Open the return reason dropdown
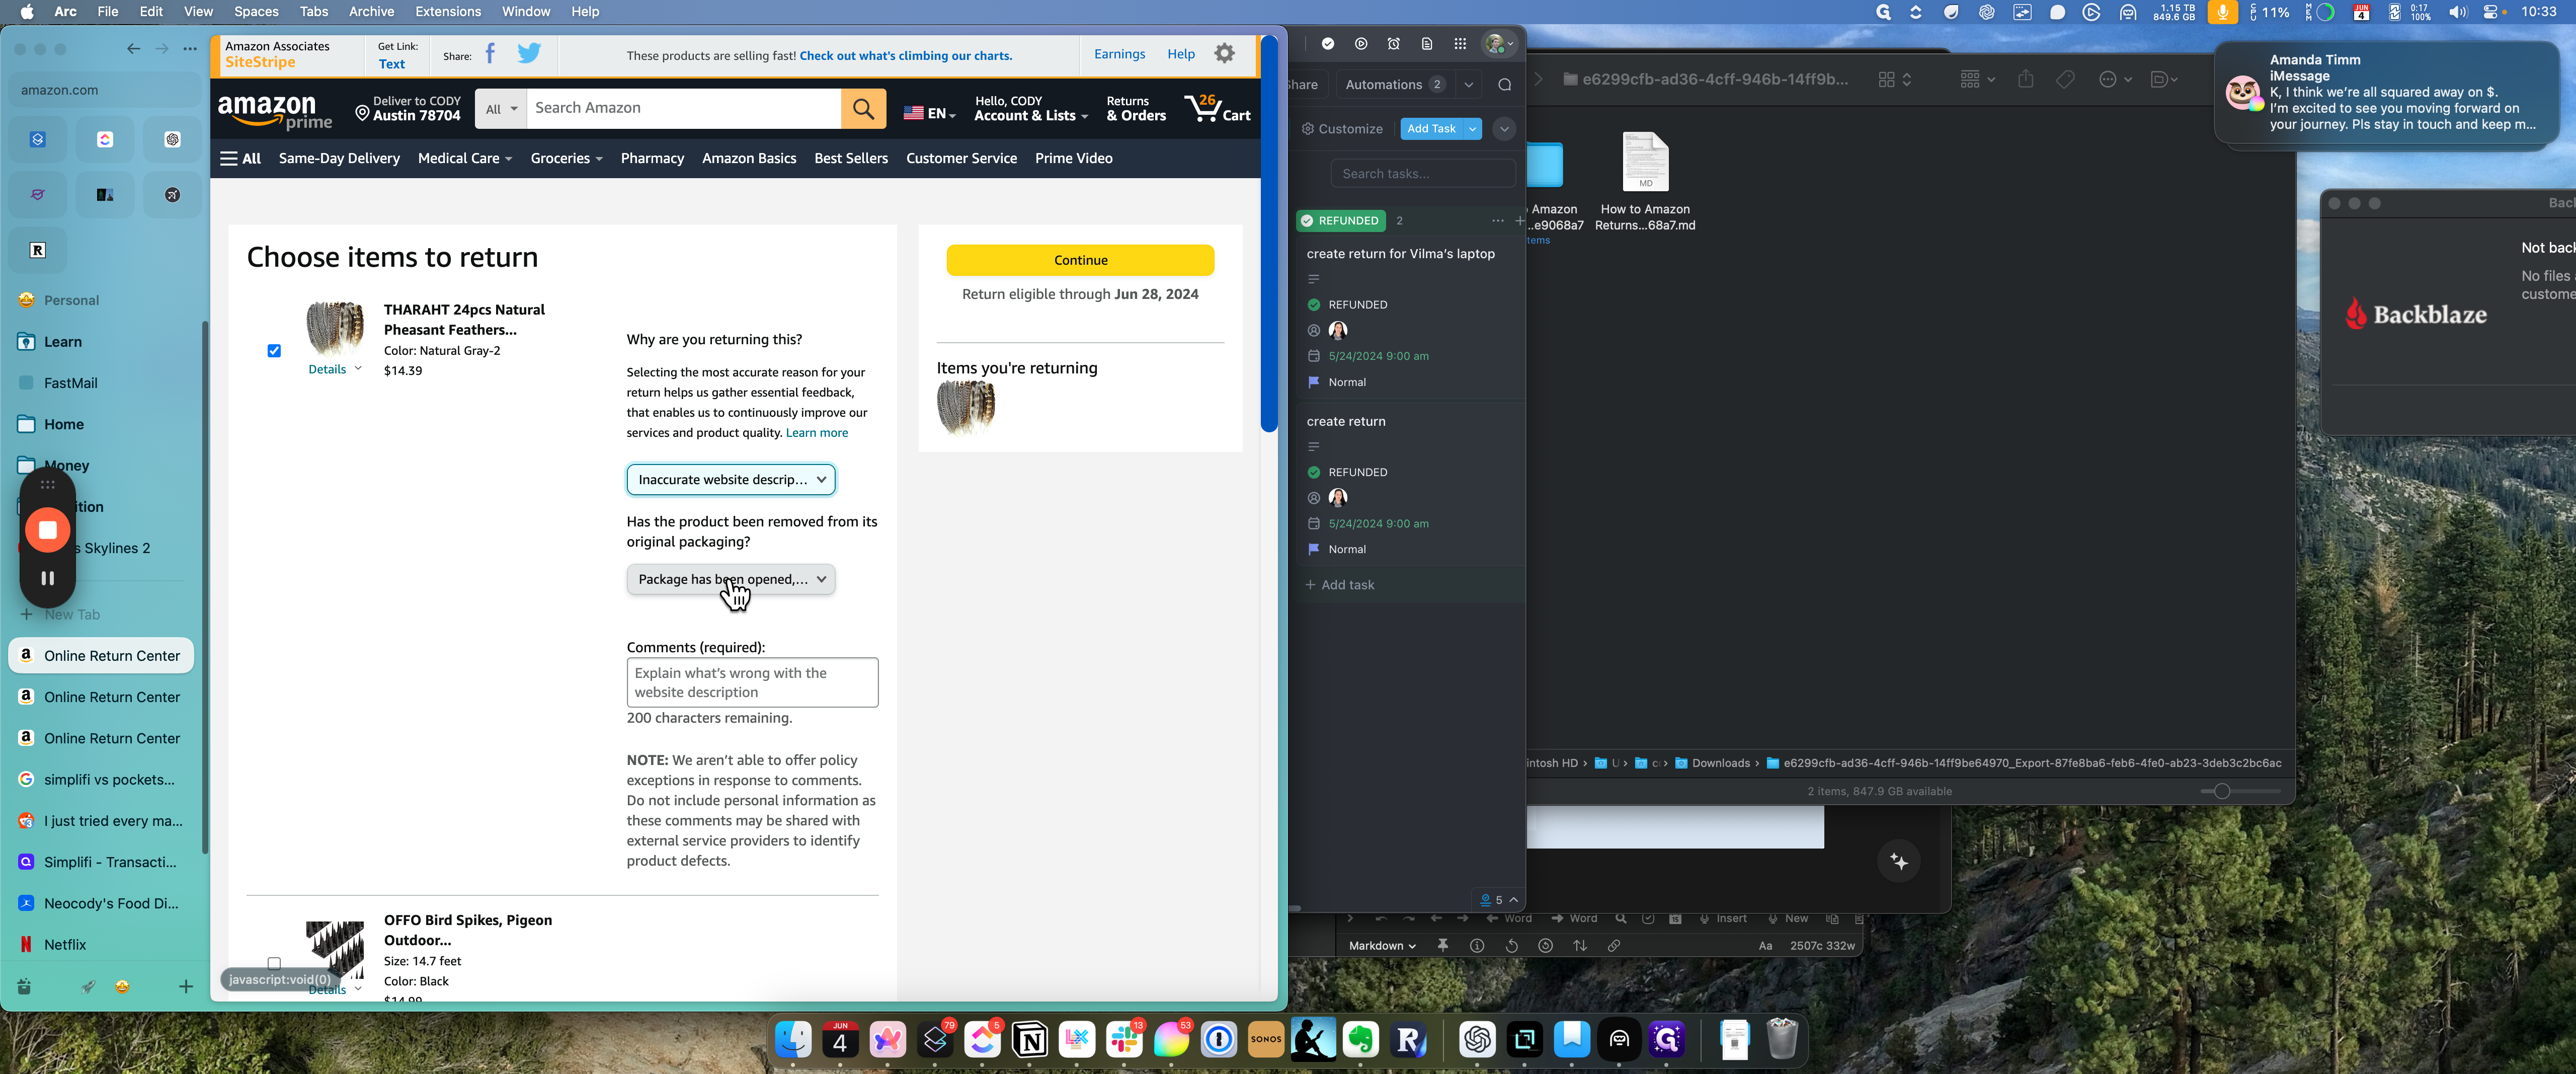This screenshot has width=2576, height=1074. (x=731, y=480)
